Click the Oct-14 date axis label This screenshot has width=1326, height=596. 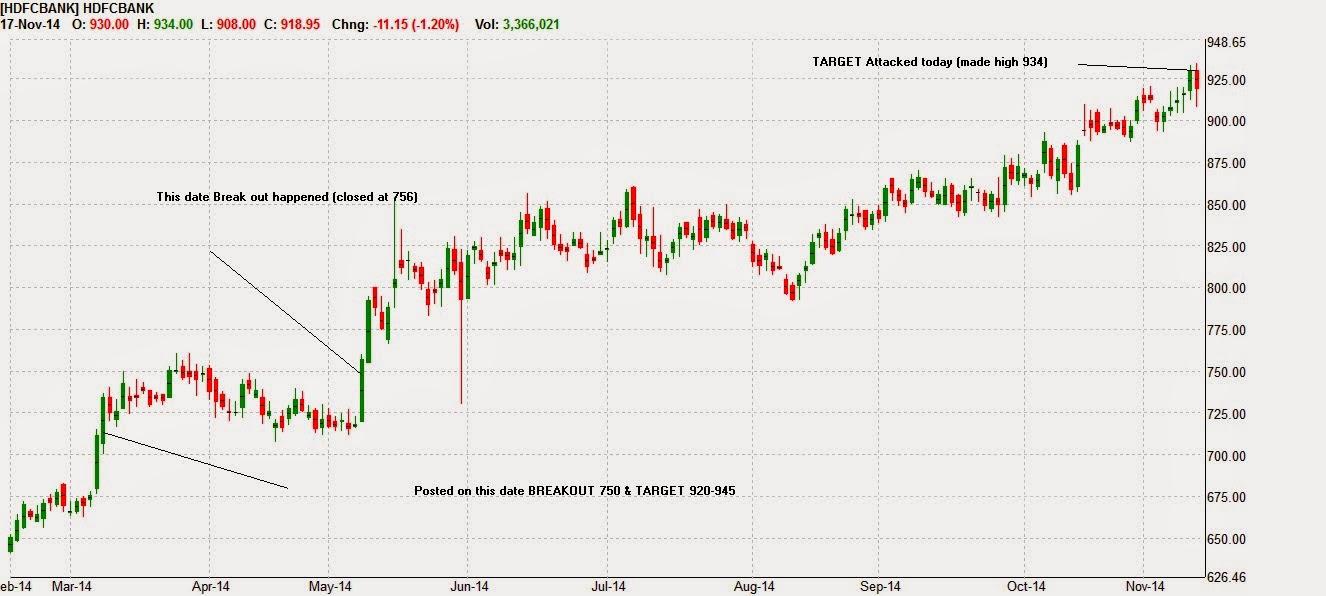point(1026,587)
